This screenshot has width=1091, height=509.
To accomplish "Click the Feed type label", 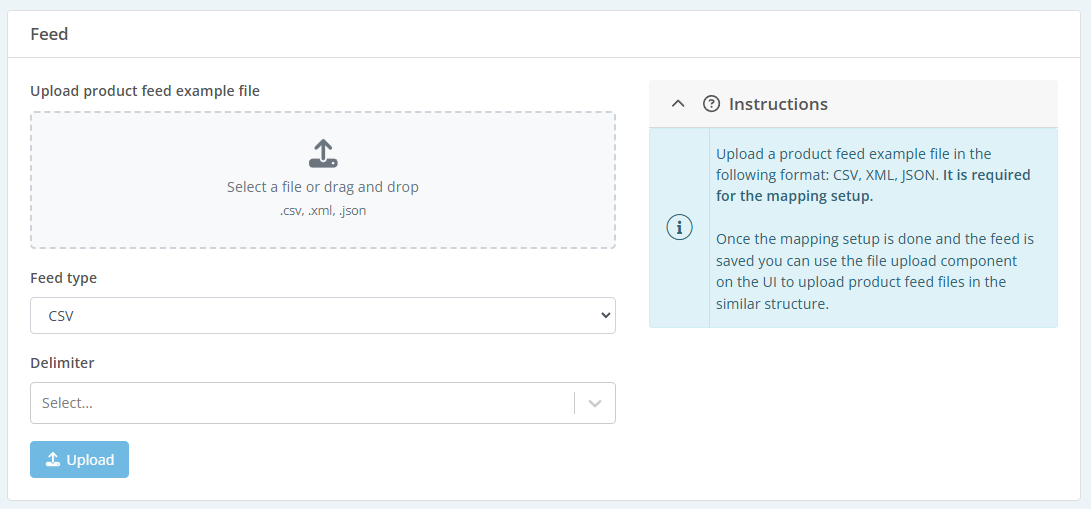I will pyautogui.click(x=63, y=278).
